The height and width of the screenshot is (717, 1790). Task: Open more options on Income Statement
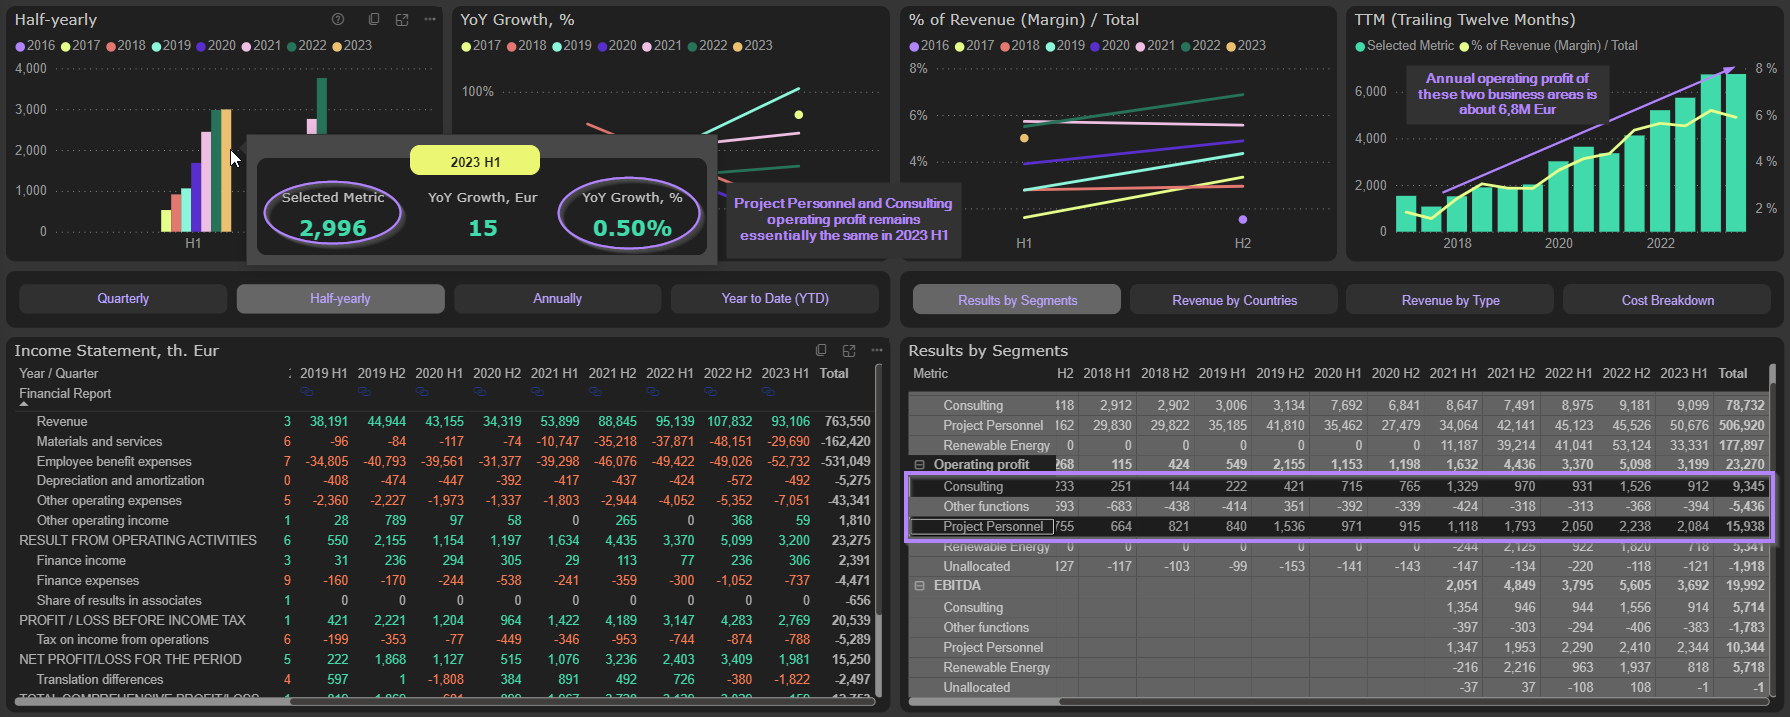click(877, 350)
